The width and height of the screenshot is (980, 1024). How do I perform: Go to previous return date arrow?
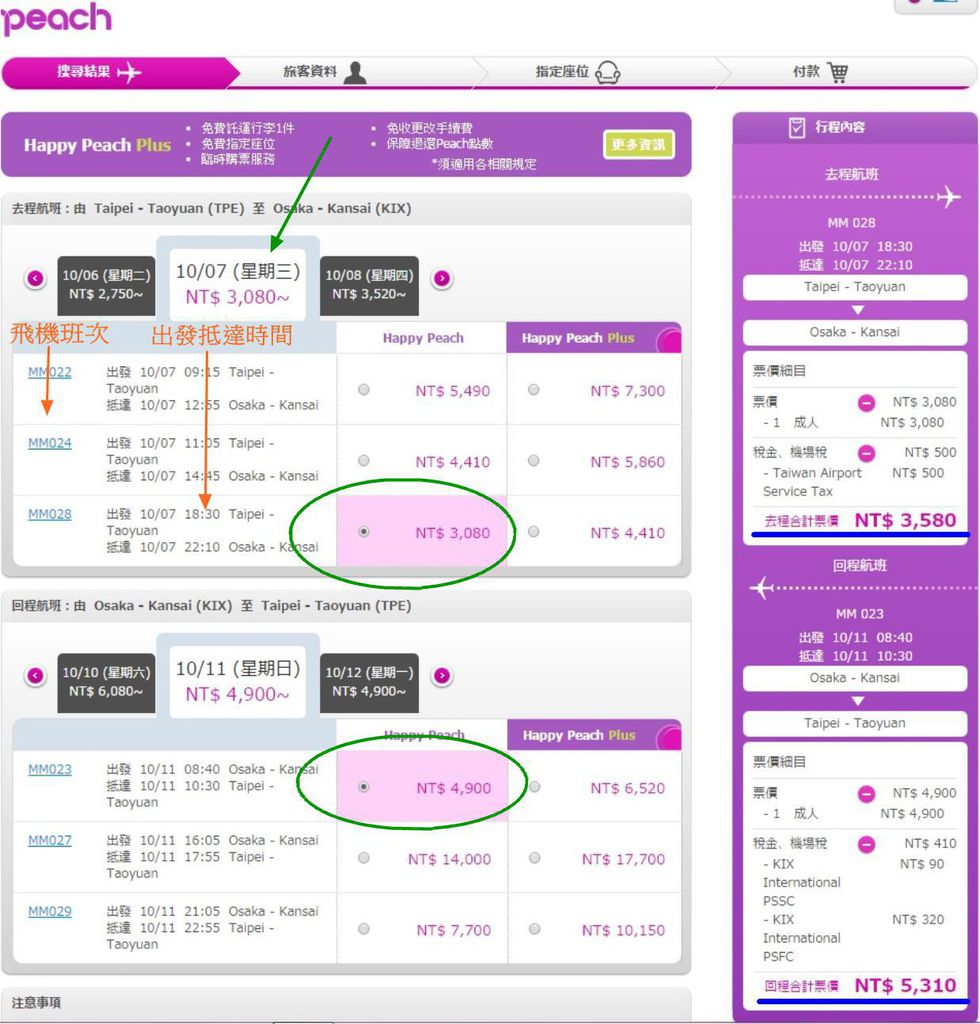pyautogui.click(x=35, y=675)
